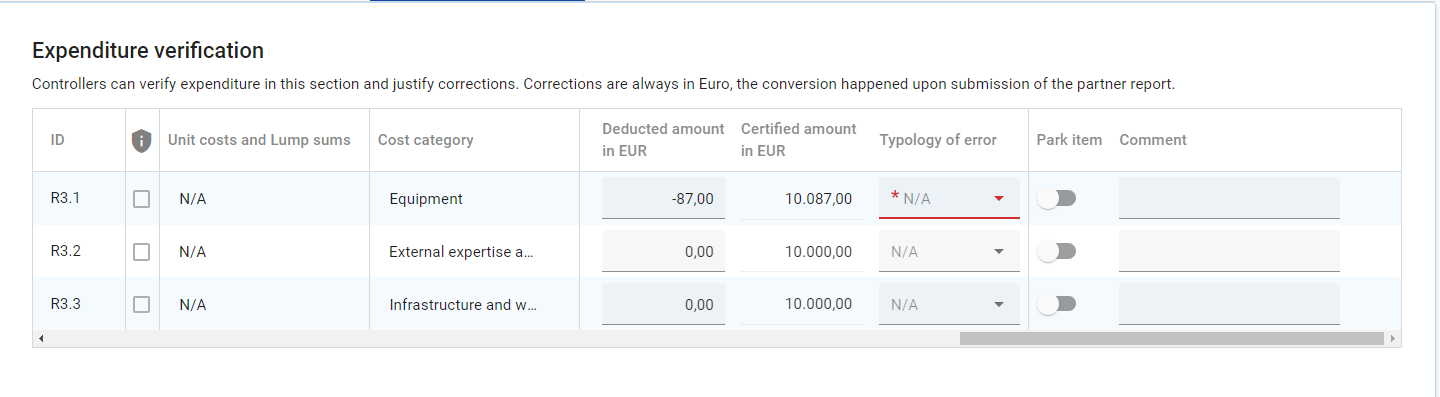This screenshot has width=1440, height=397.
Task: Click Deducted amount field for R3.3
Action: point(664,304)
